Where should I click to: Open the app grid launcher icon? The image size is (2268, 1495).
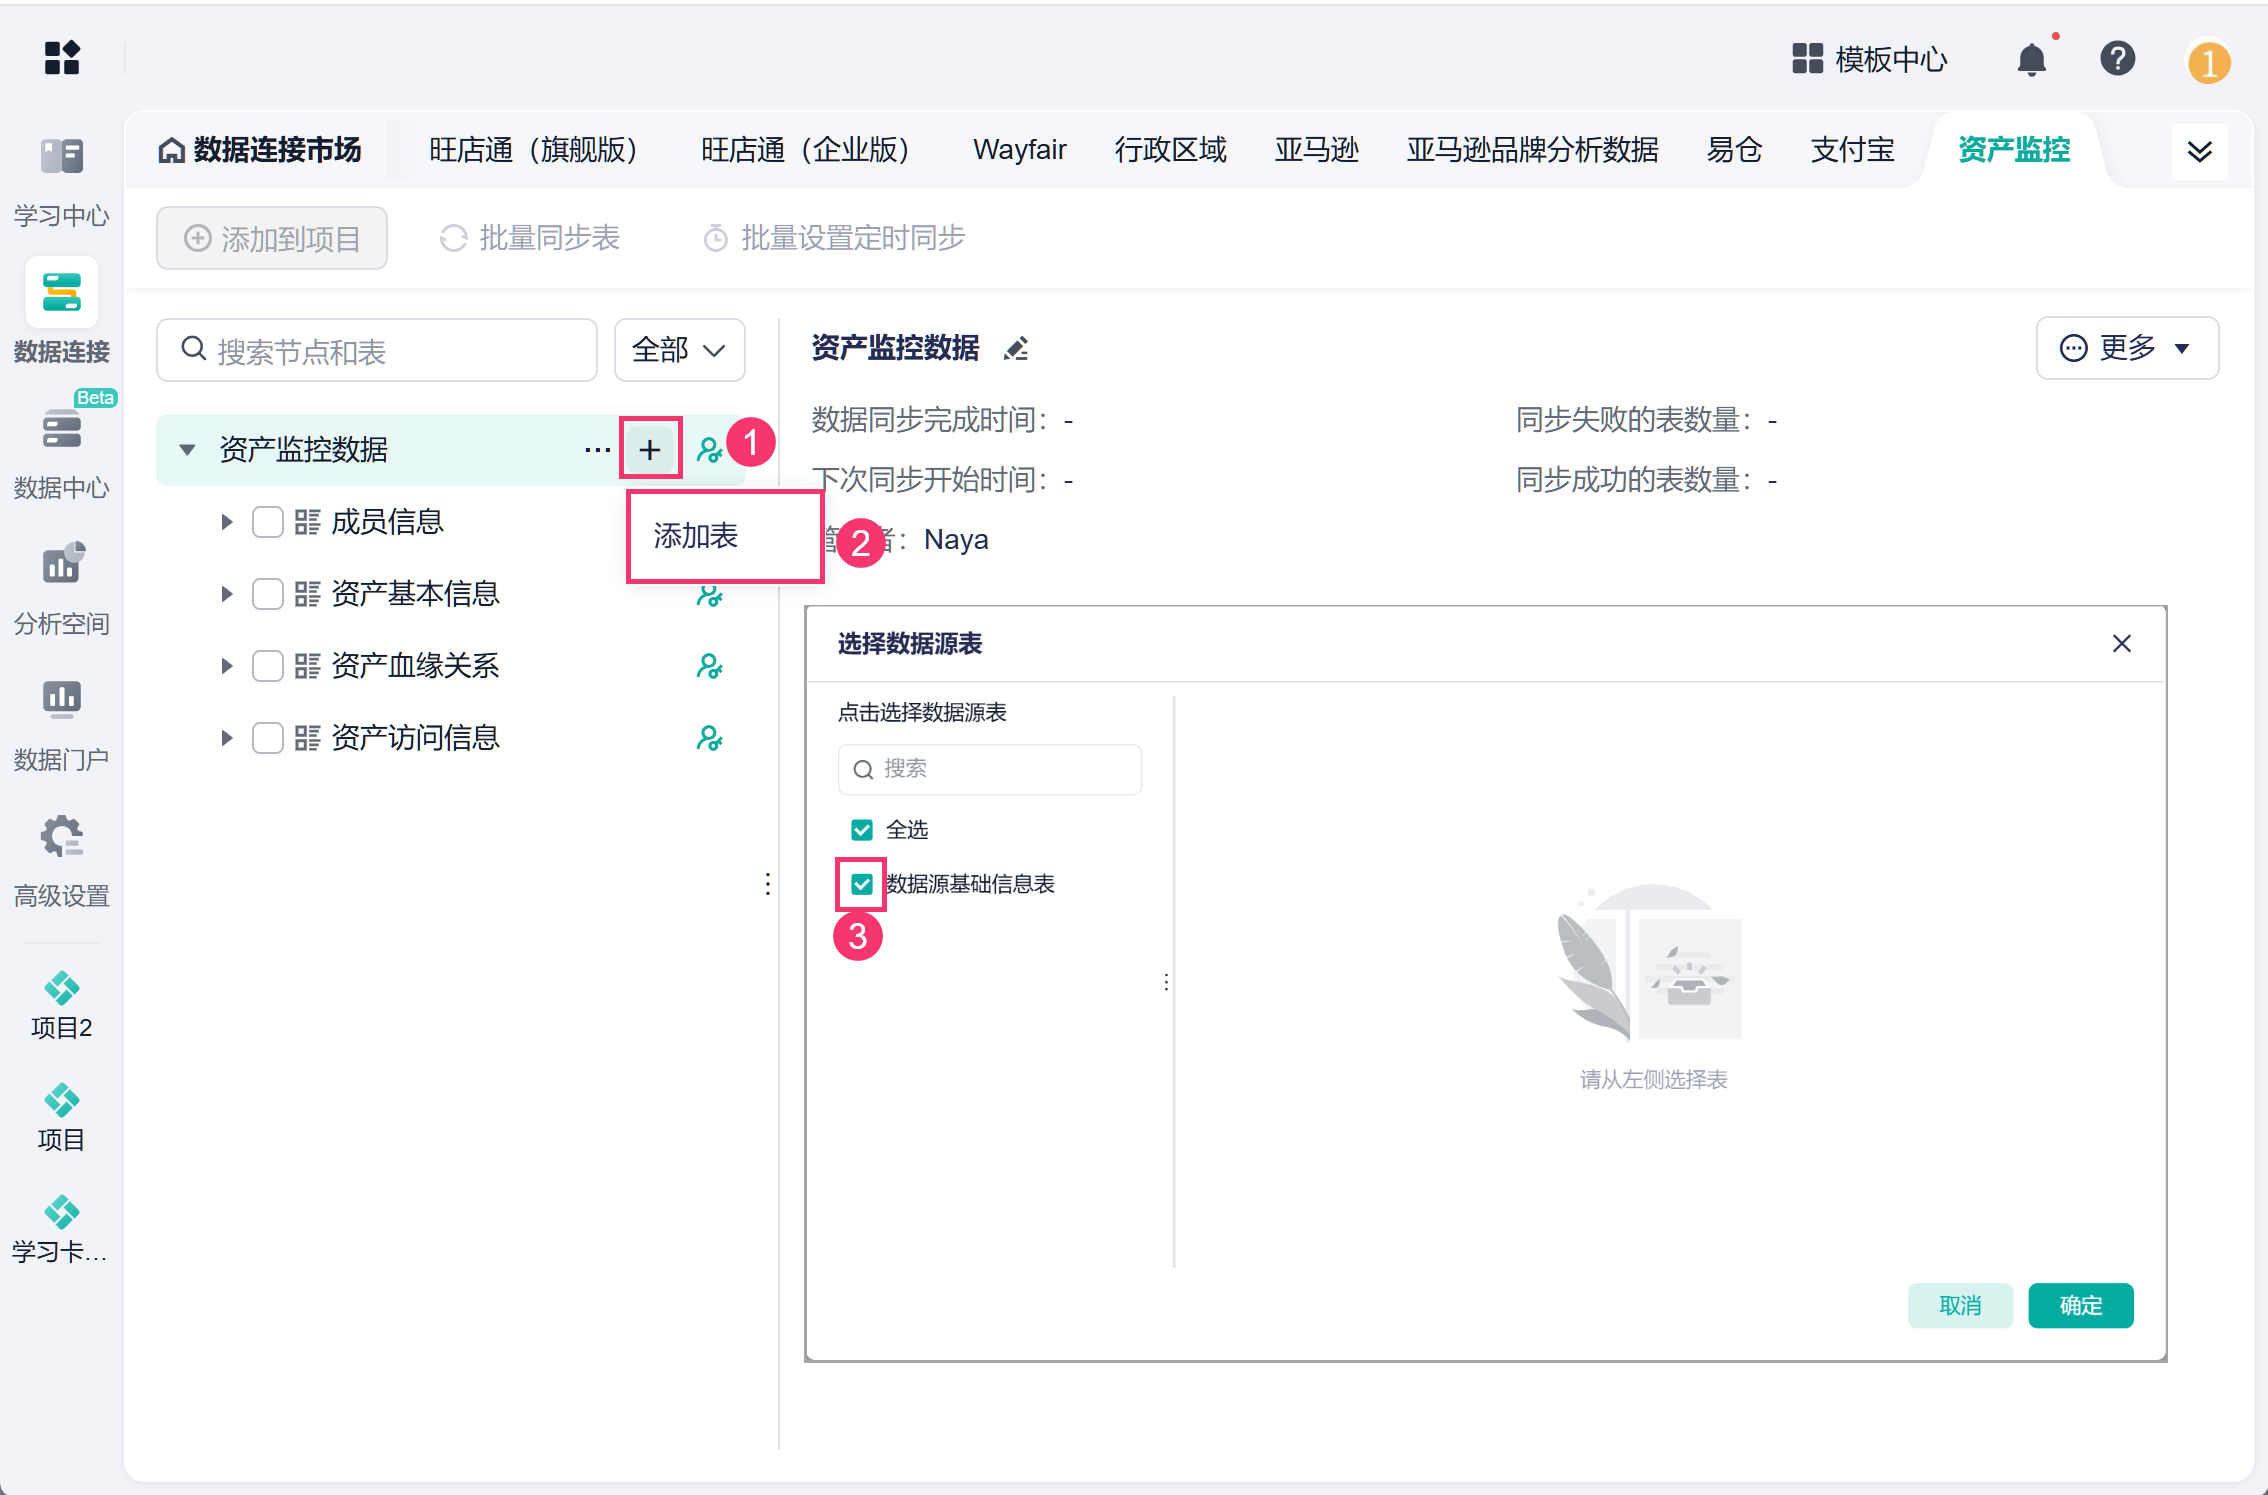click(62, 58)
